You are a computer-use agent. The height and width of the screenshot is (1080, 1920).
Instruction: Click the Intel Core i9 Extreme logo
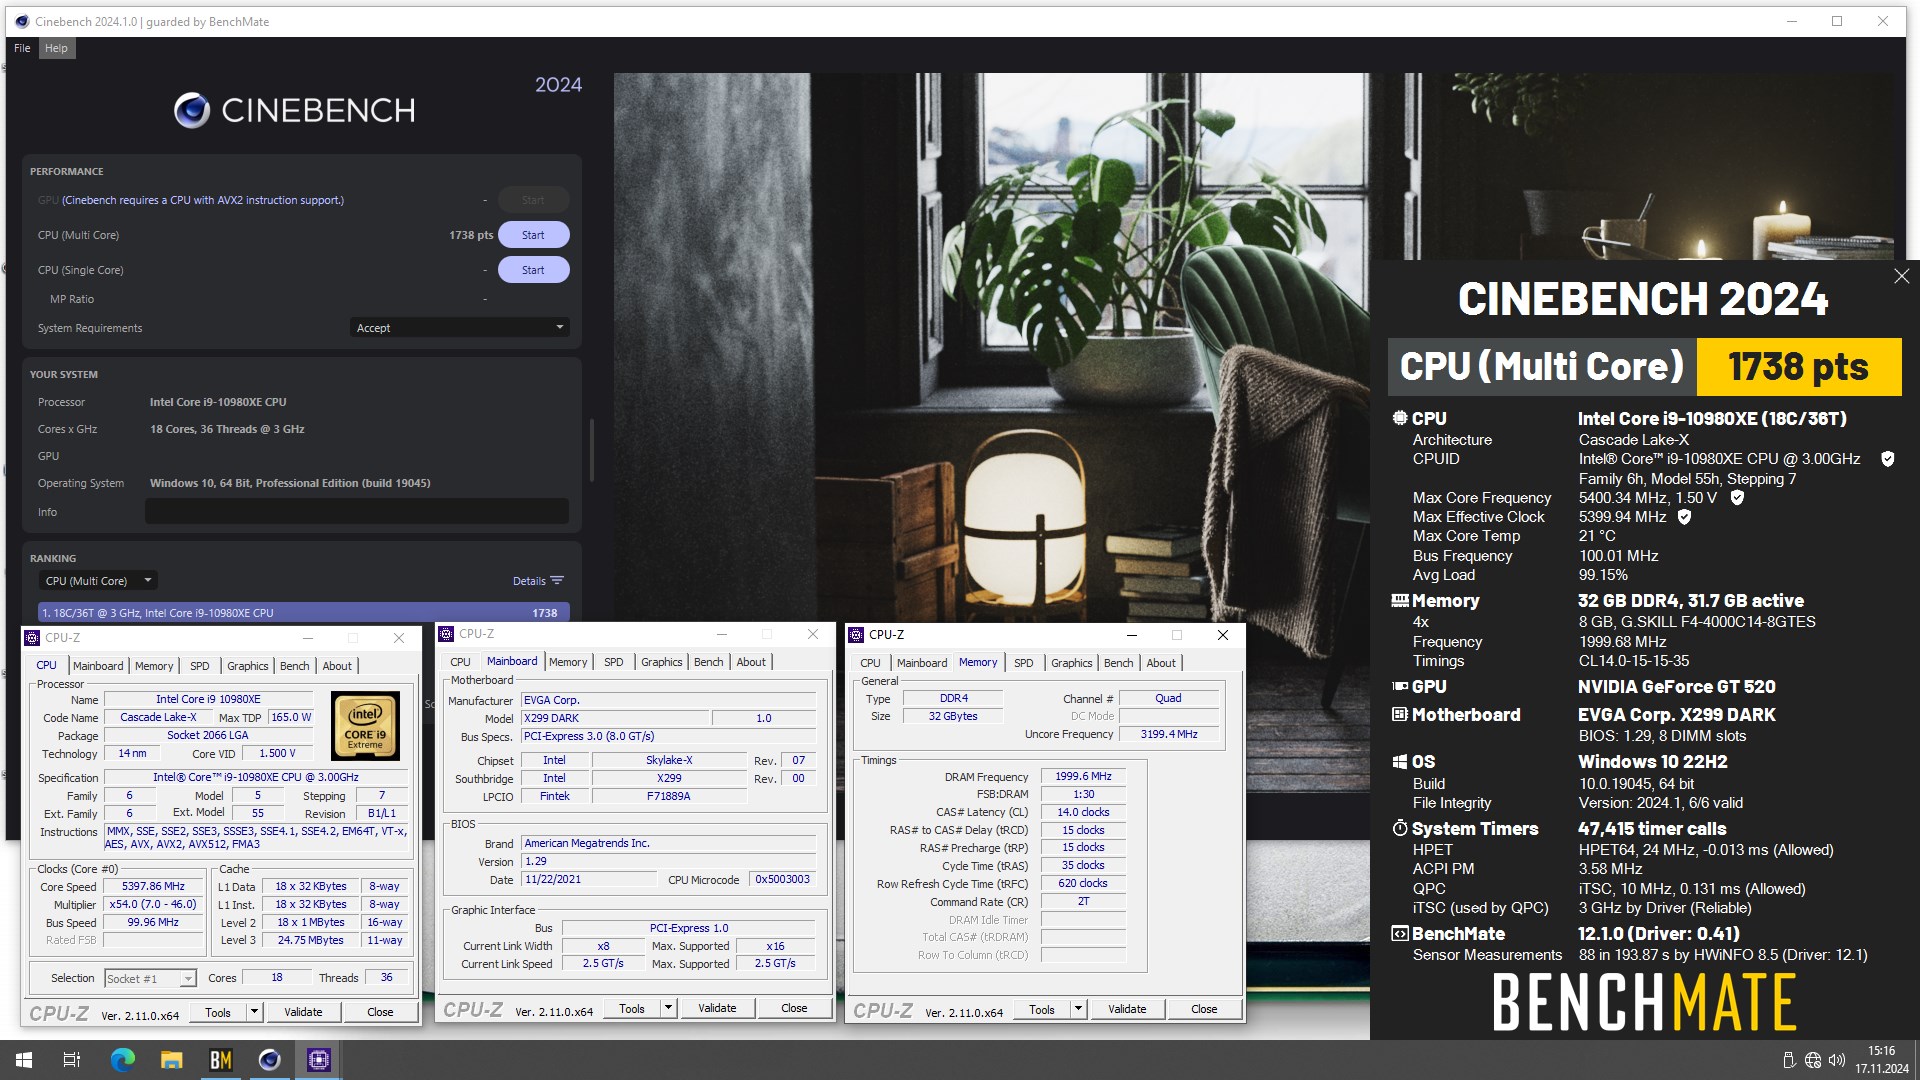[x=365, y=726]
